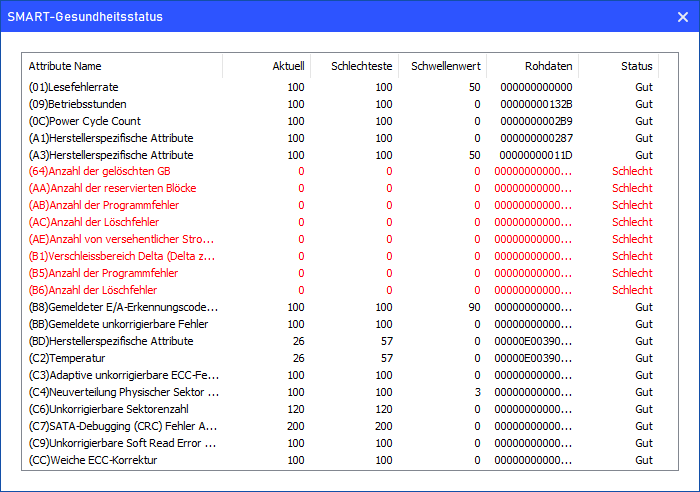Select (AC)Anzahl der Löschfehler row
This screenshot has height=492, width=700.
[x=341, y=222]
